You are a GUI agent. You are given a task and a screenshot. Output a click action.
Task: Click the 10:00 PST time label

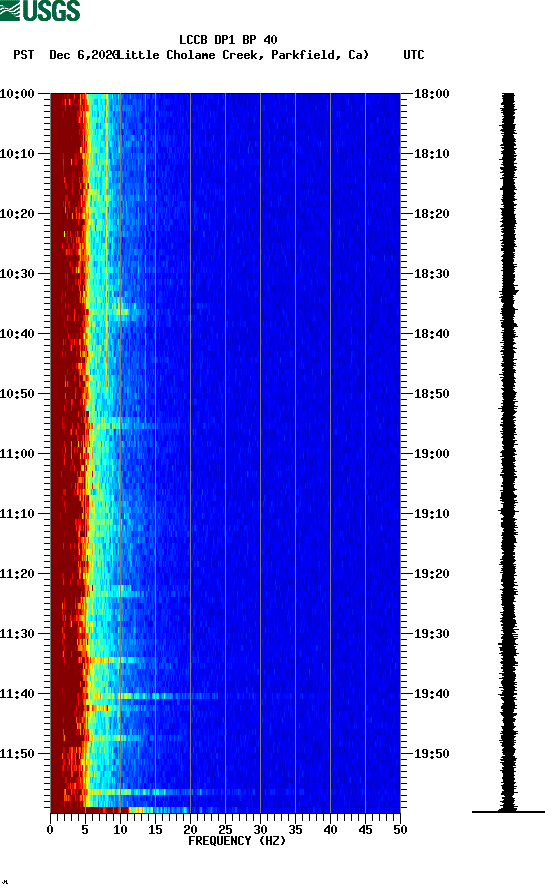[x=17, y=93]
